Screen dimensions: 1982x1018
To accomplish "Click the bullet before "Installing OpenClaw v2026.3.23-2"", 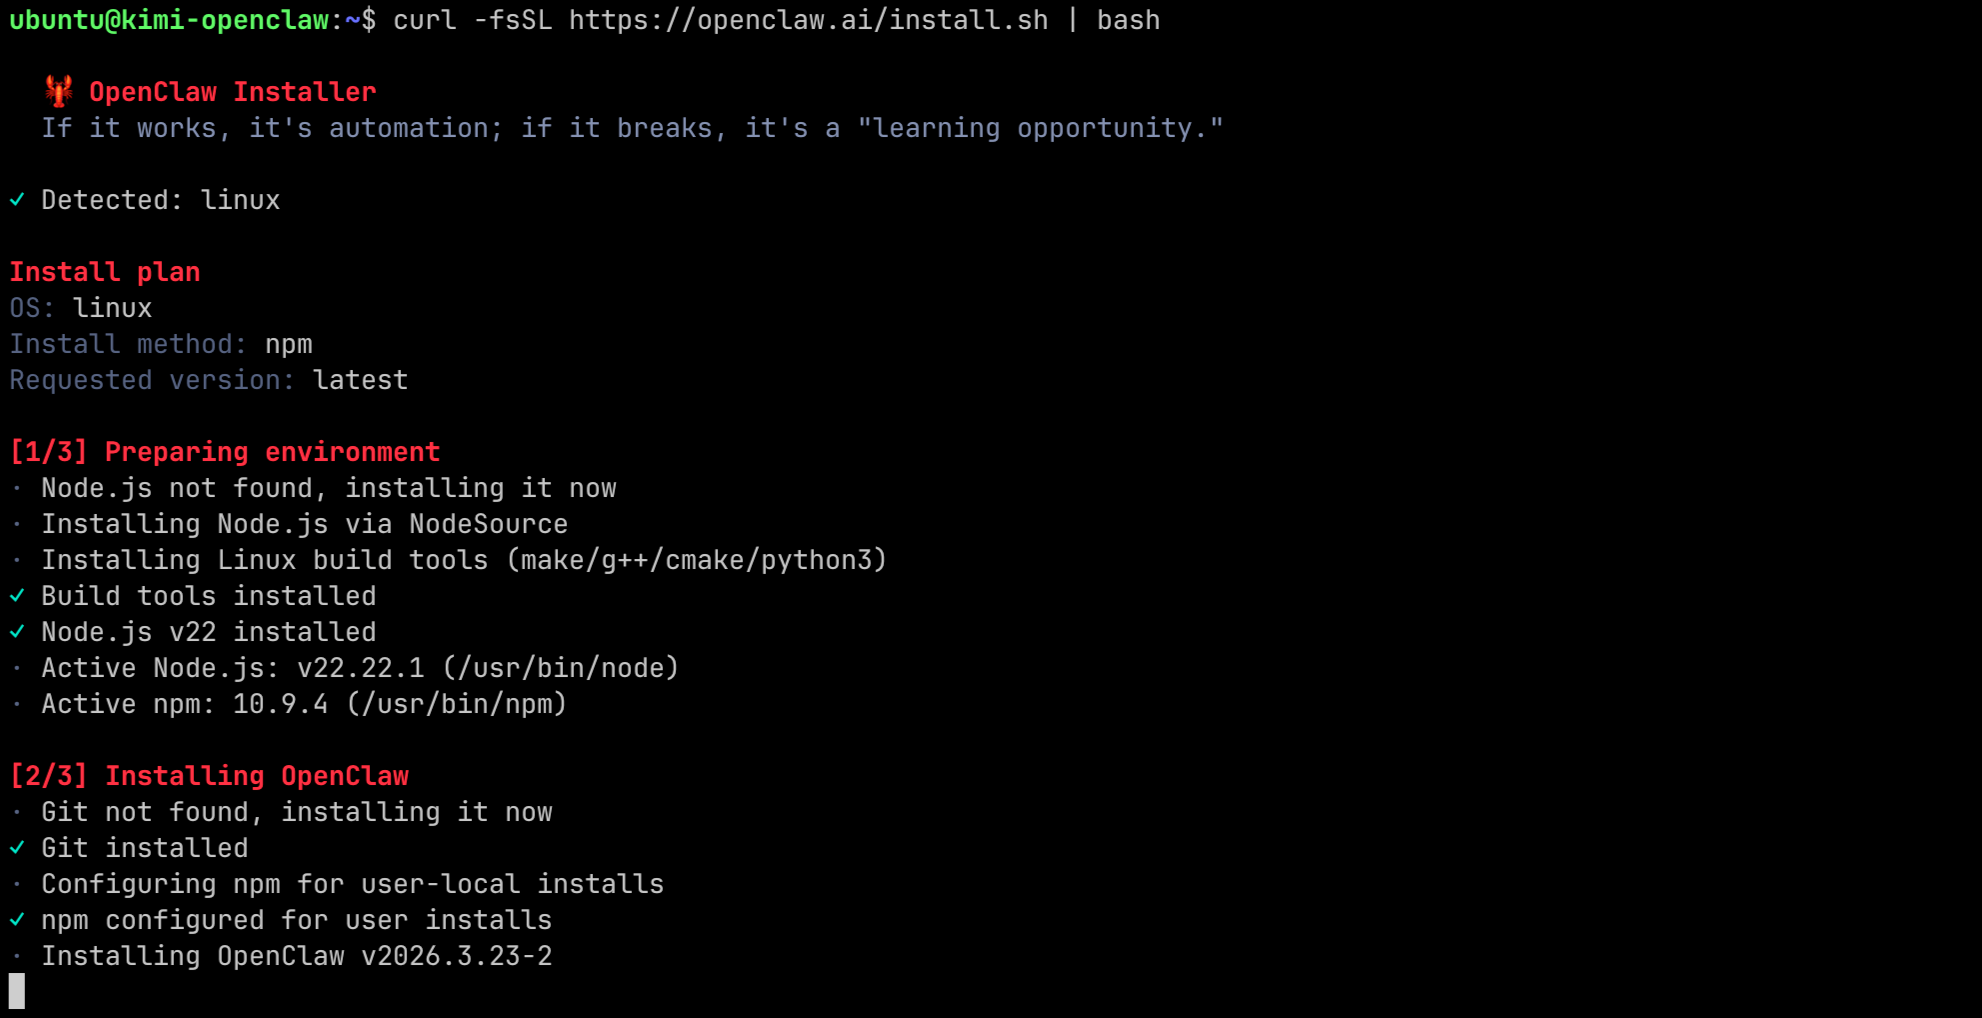I will coord(17,956).
